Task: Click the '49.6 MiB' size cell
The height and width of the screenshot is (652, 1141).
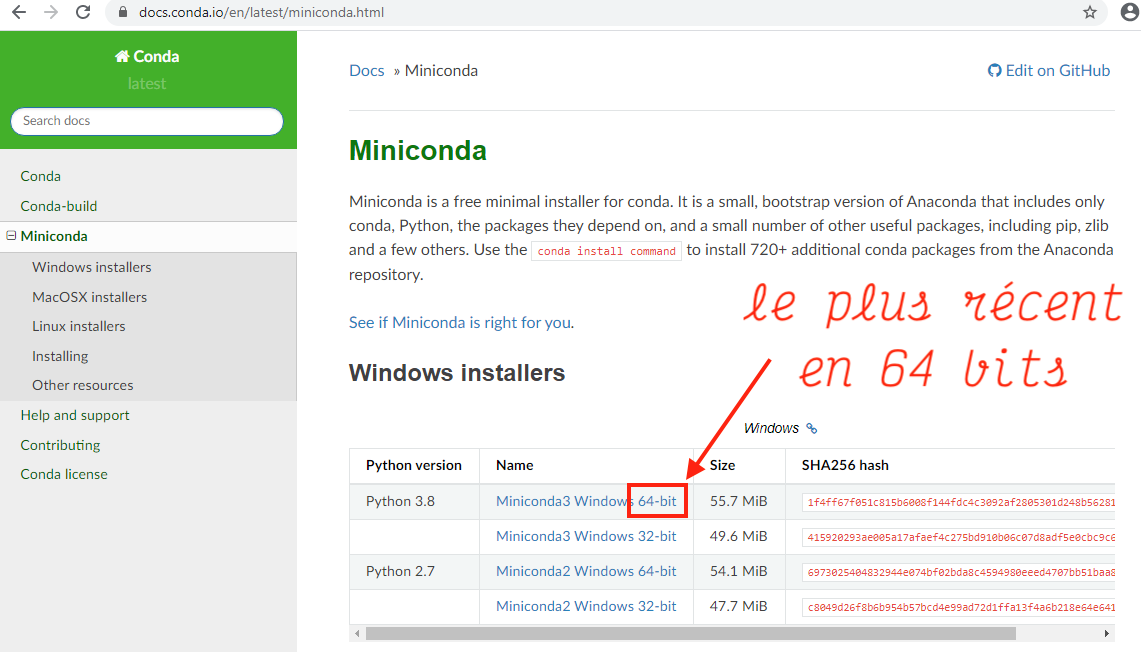Action: [739, 536]
